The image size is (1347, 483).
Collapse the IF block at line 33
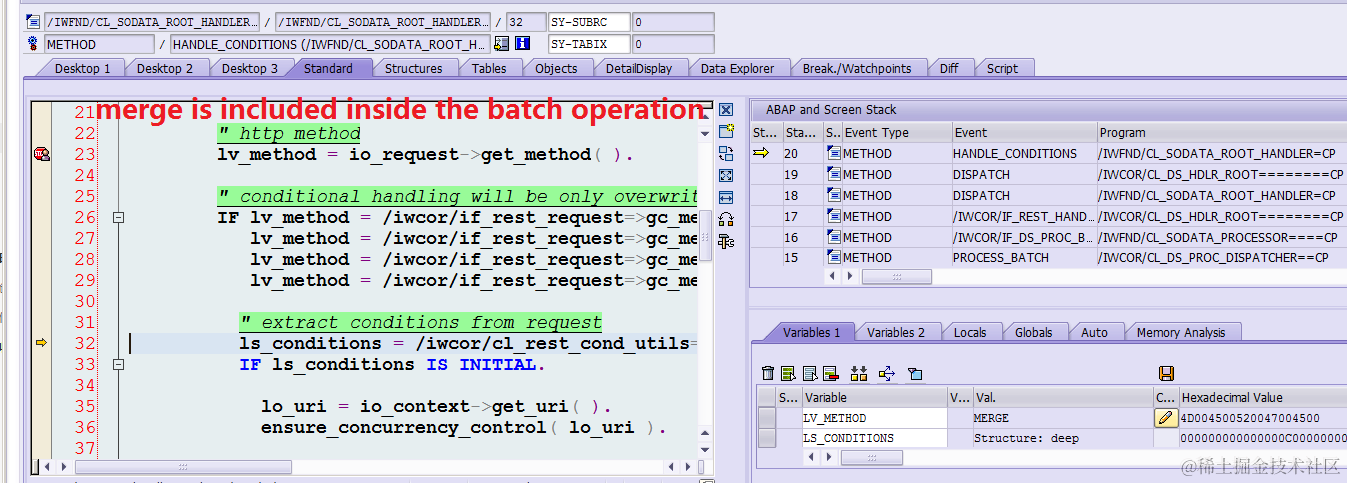(x=118, y=365)
